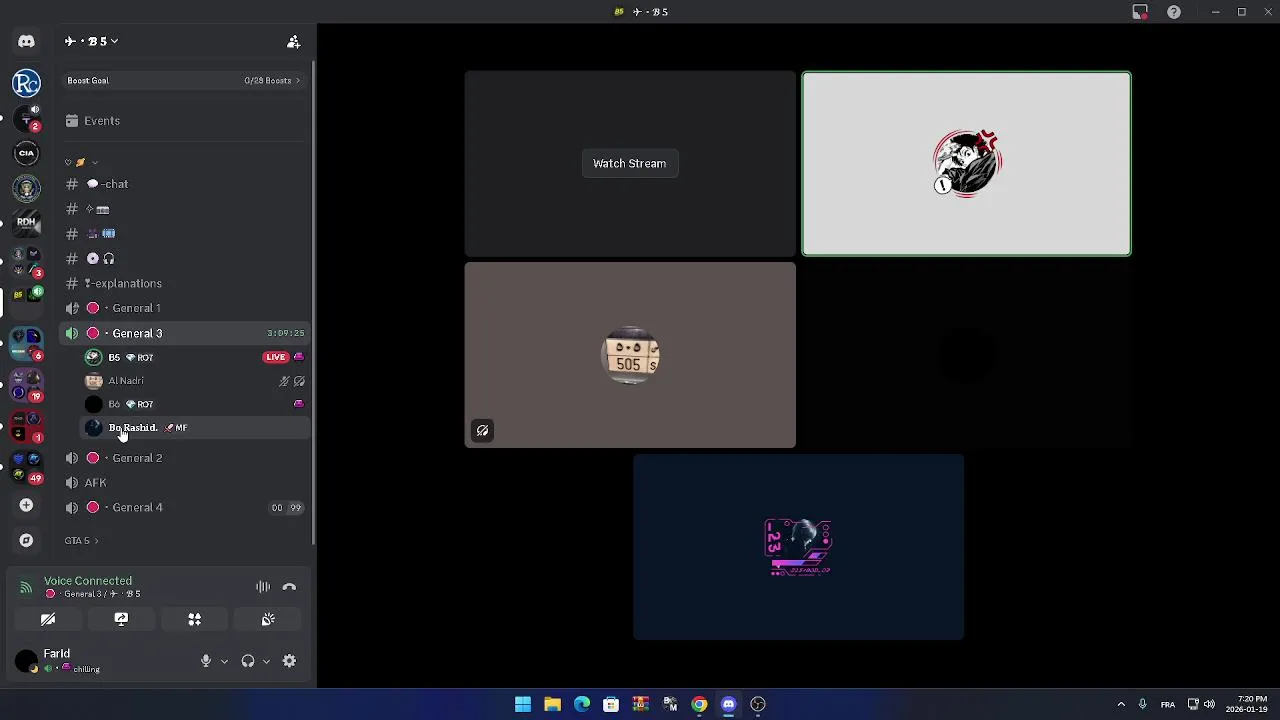
Task: Open Discord inbox icon in title bar
Action: (x=1140, y=12)
